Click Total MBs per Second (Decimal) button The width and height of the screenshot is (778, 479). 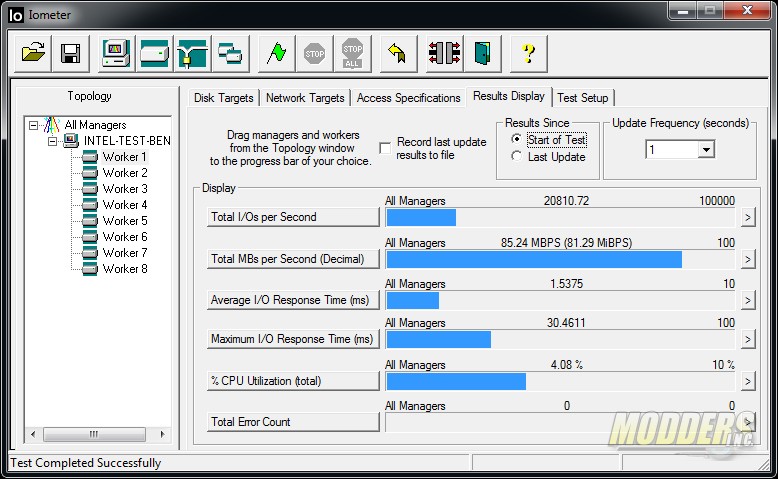point(293,259)
